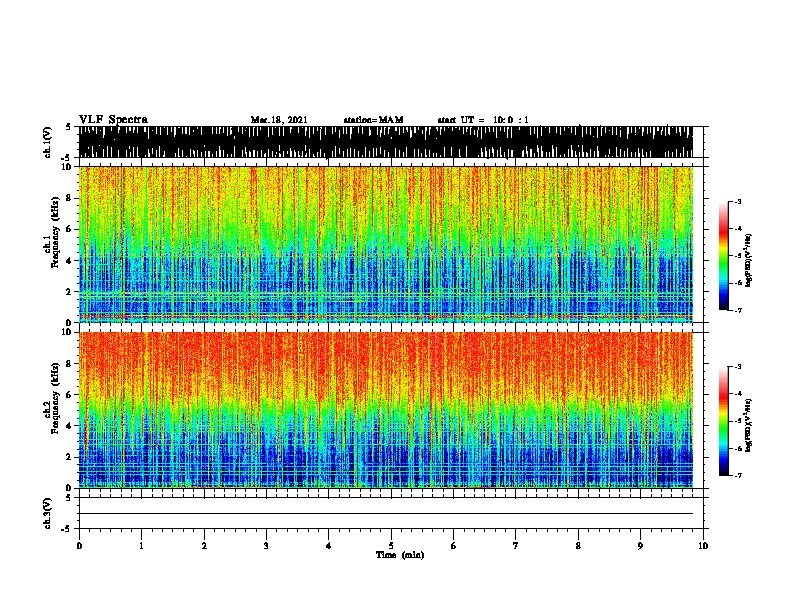
Task: Click the "-5" tick on ch.3(V) axis
Action: coord(66,529)
